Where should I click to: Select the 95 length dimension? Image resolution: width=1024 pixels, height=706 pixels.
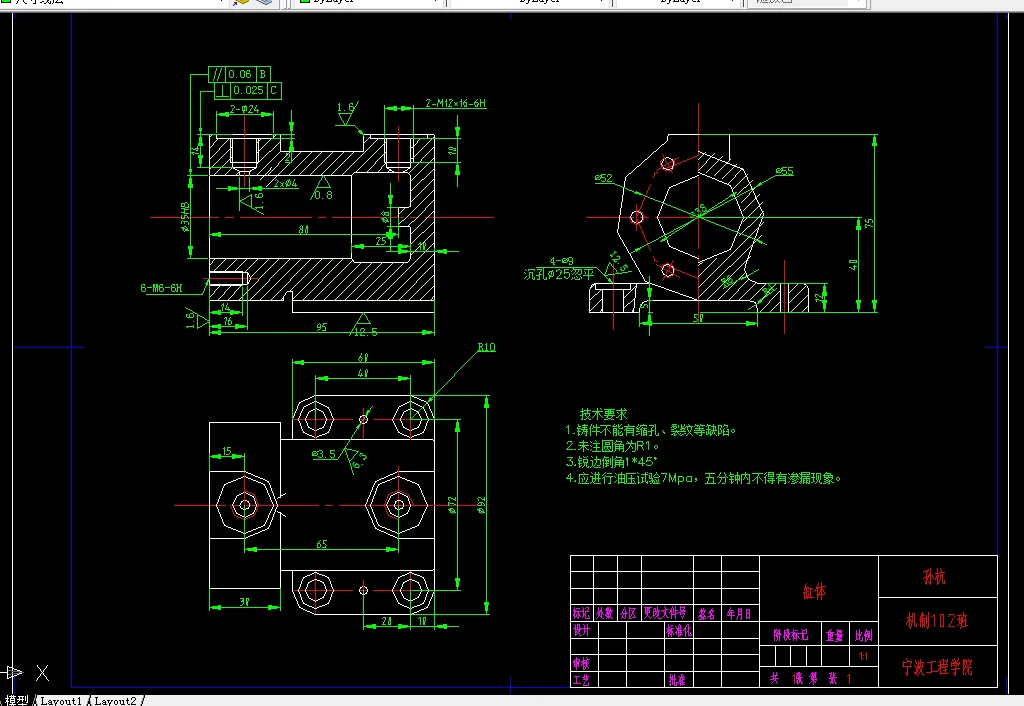321,327
